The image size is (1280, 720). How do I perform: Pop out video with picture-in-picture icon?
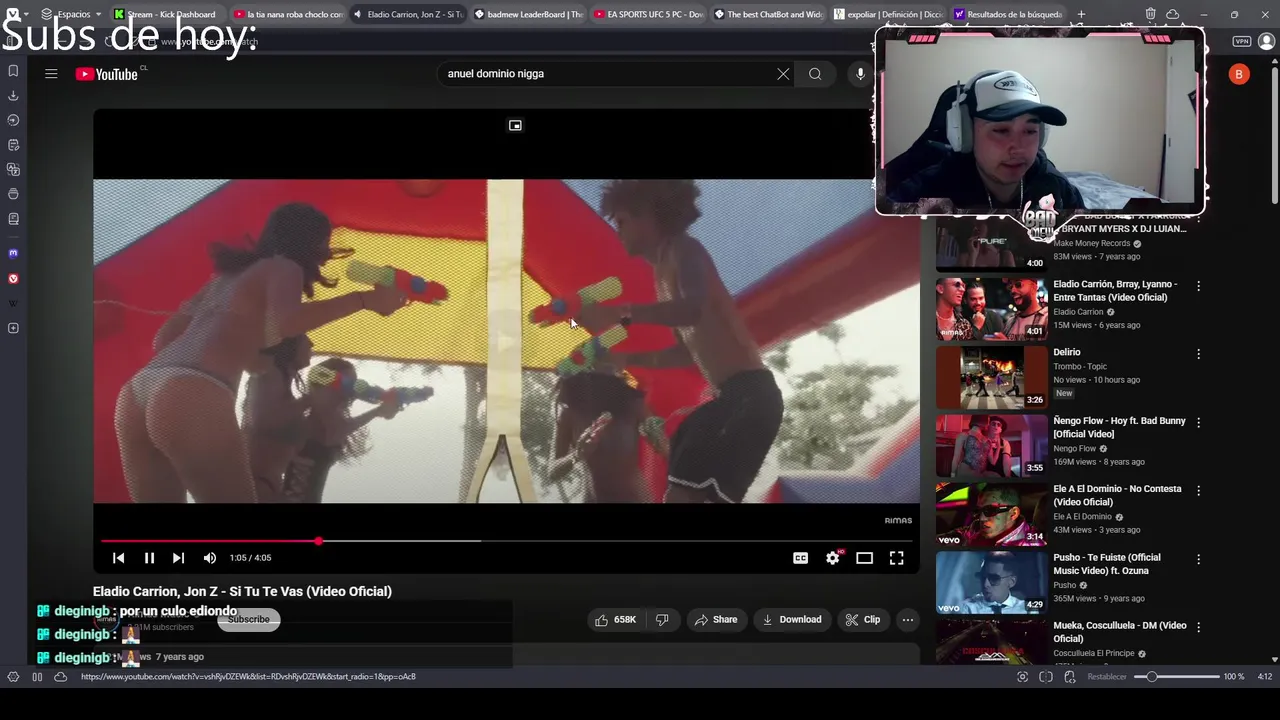point(515,125)
